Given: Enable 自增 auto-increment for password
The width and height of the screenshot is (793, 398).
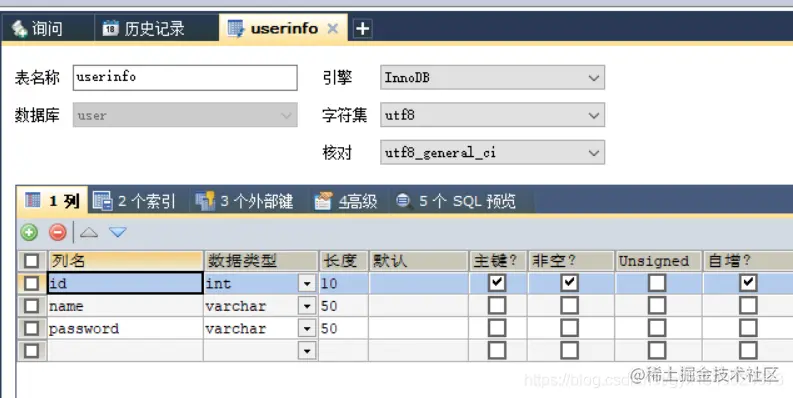Looking at the screenshot, I should [x=748, y=328].
